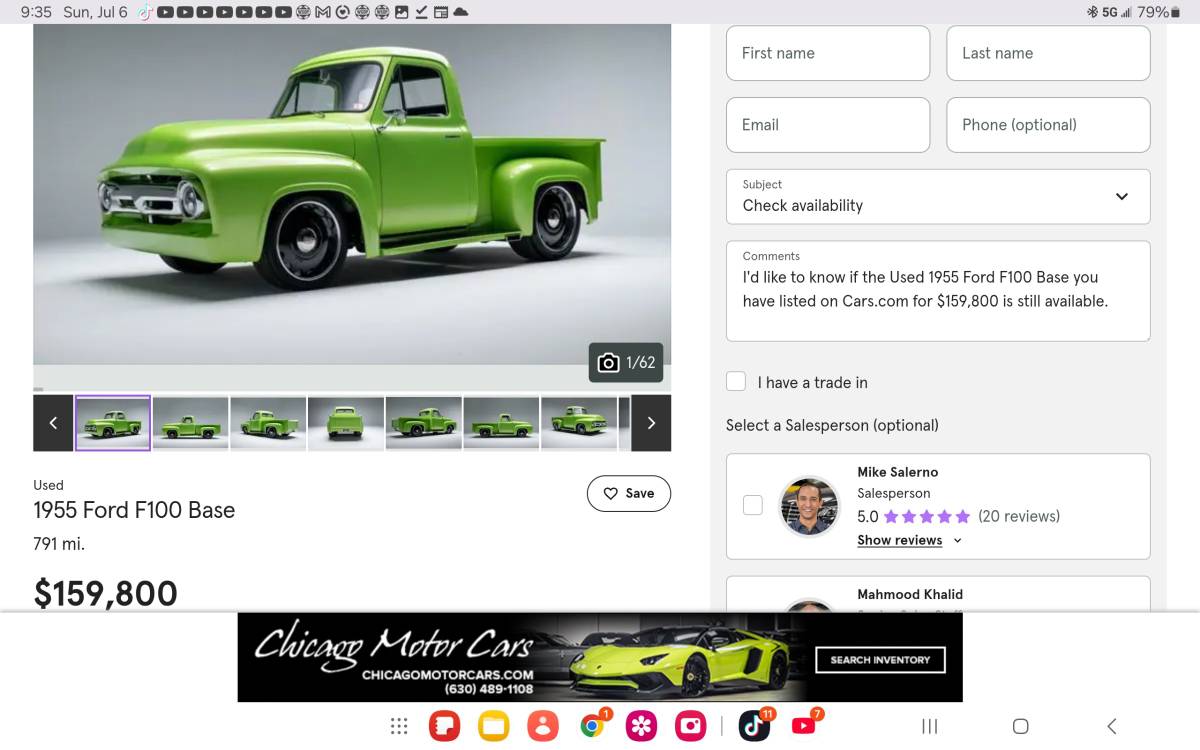Select the second truck thumbnail
The image size is (1200, 750).
(x=190, y=423)
